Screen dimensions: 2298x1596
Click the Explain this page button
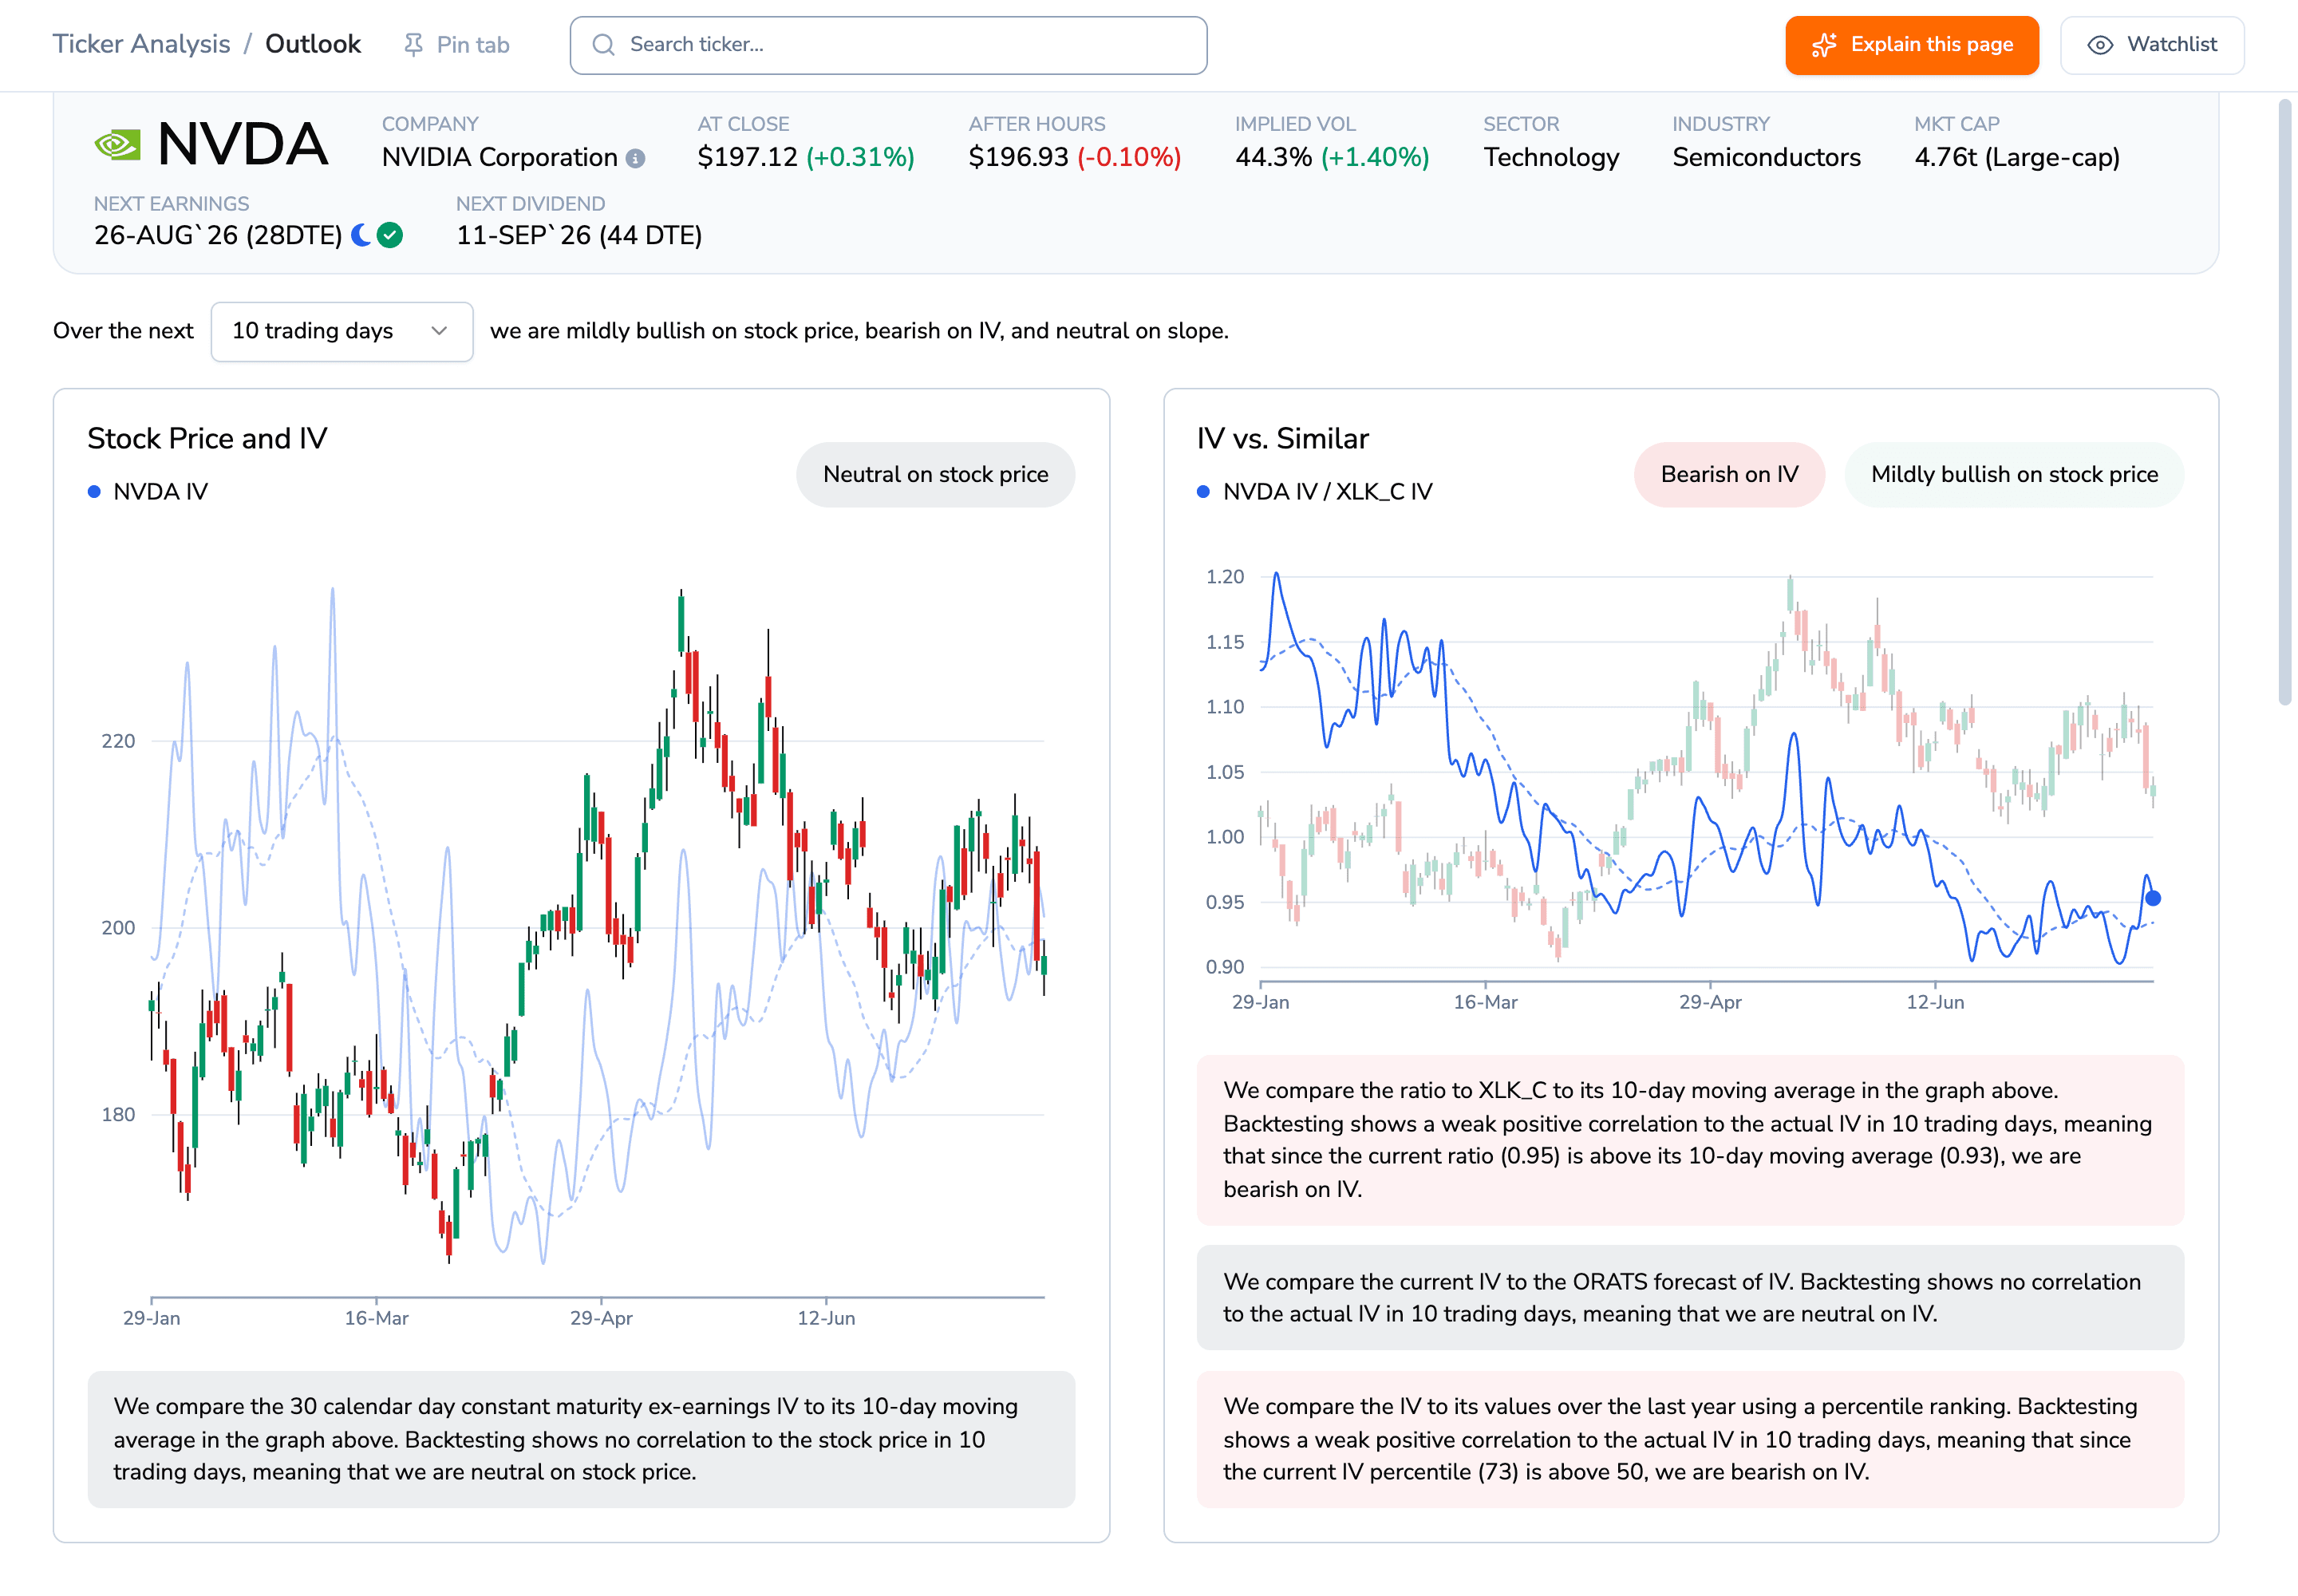point(1911,45)
